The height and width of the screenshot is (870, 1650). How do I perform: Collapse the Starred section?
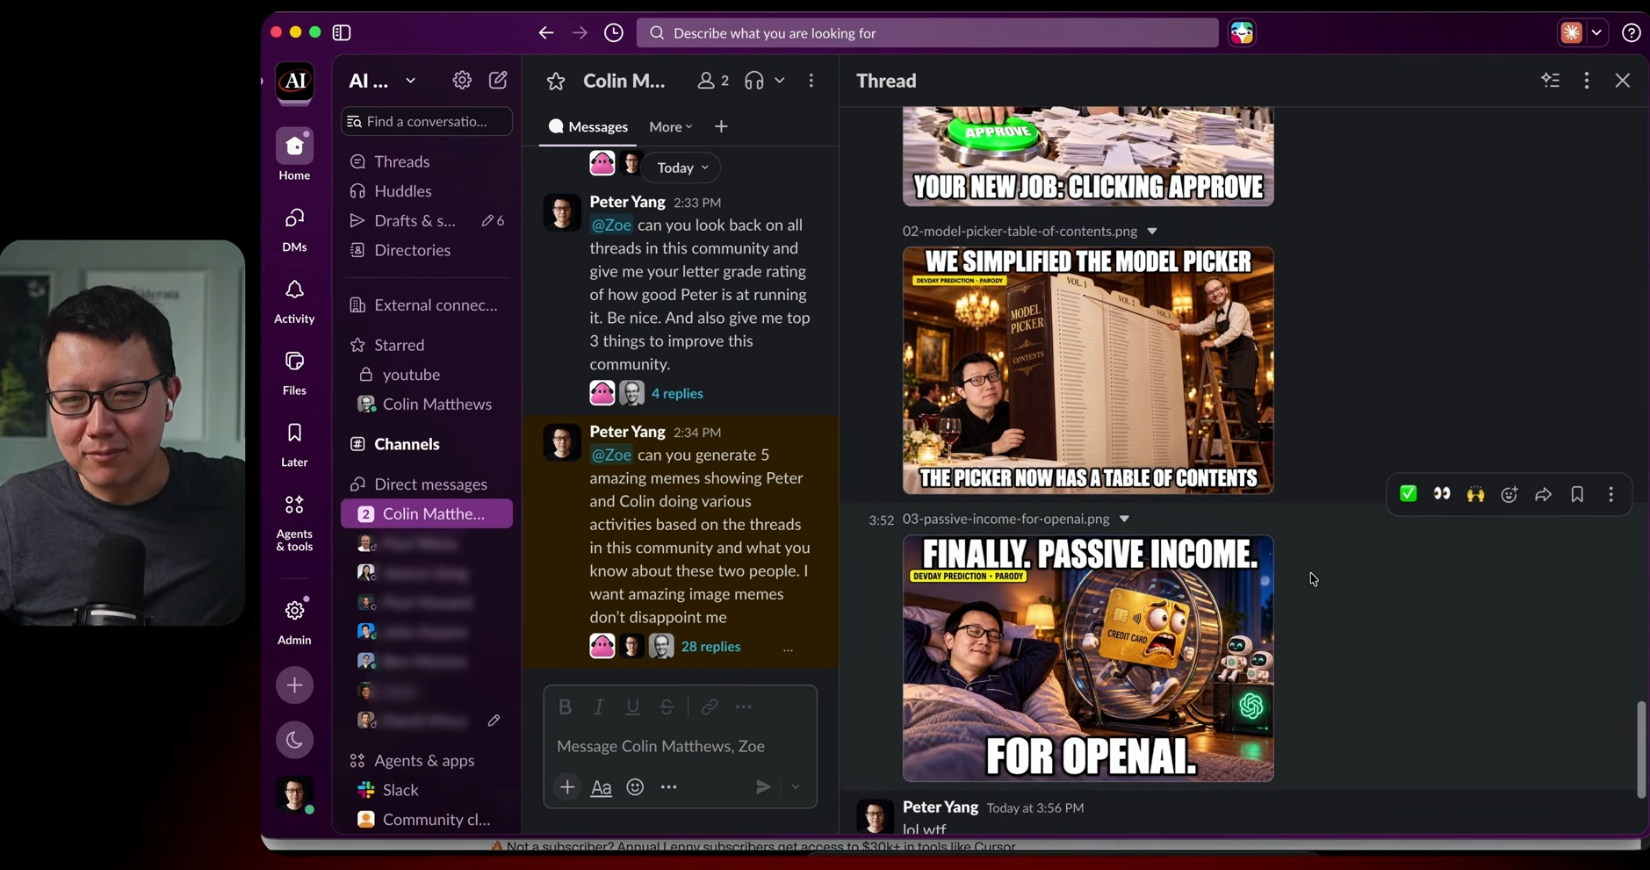(x=399, y=345)
